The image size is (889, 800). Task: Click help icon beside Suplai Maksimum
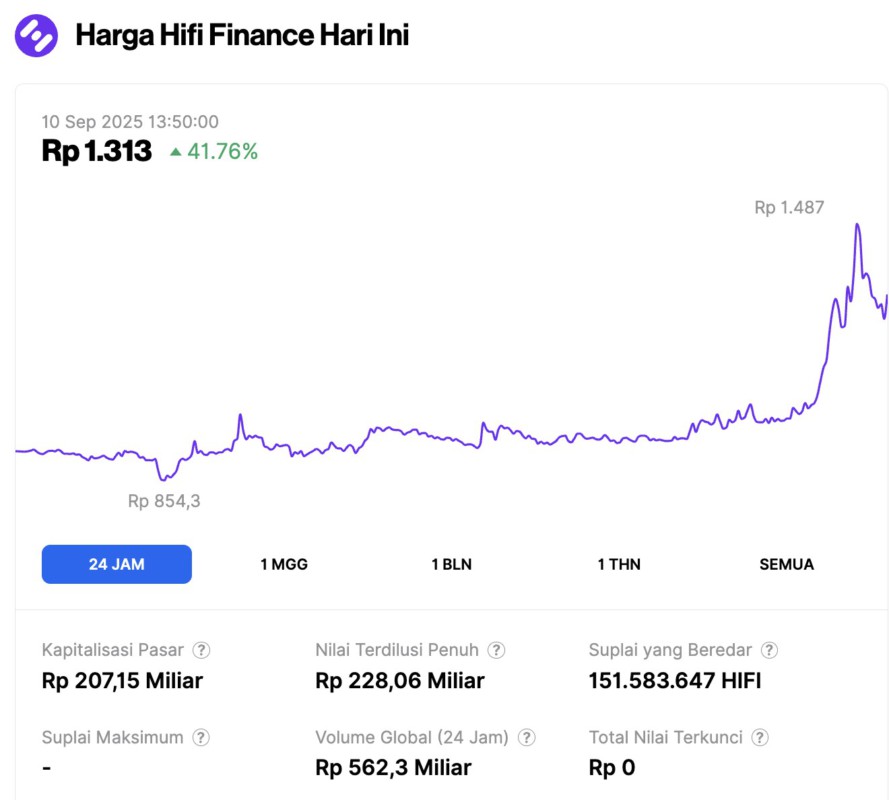pyautogui.click(x=201, y=738)
